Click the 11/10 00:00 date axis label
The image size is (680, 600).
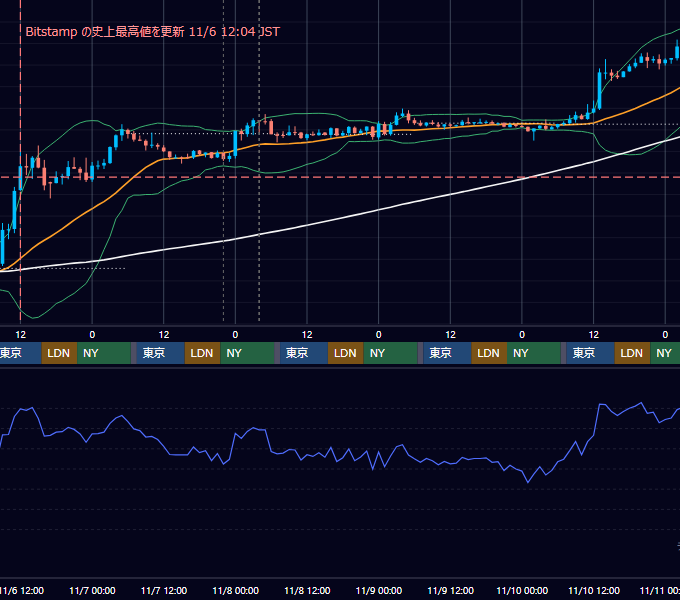(x=522, y=590)
